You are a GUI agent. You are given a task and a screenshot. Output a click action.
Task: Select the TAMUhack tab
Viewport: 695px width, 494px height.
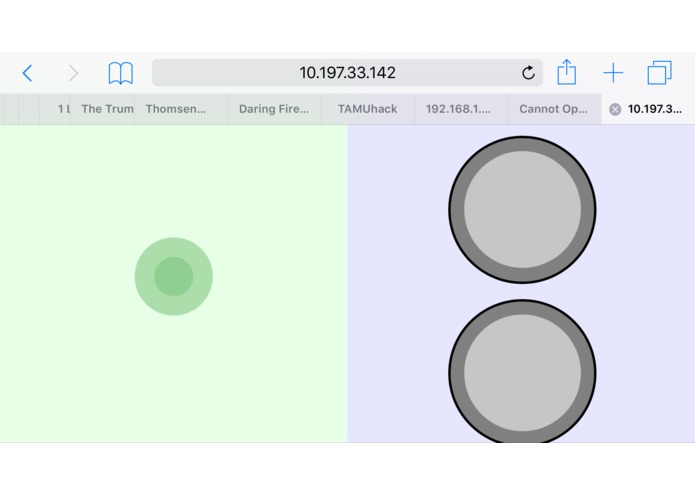click(x=367, y=109)
